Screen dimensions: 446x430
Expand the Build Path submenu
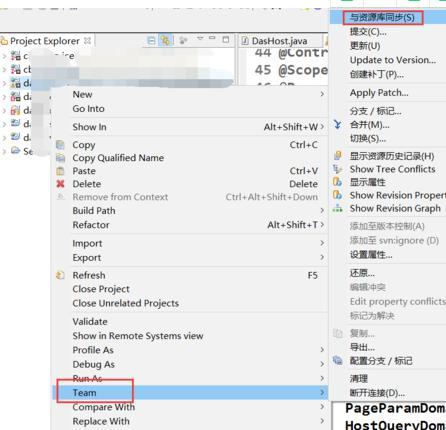tap(322, 211)
